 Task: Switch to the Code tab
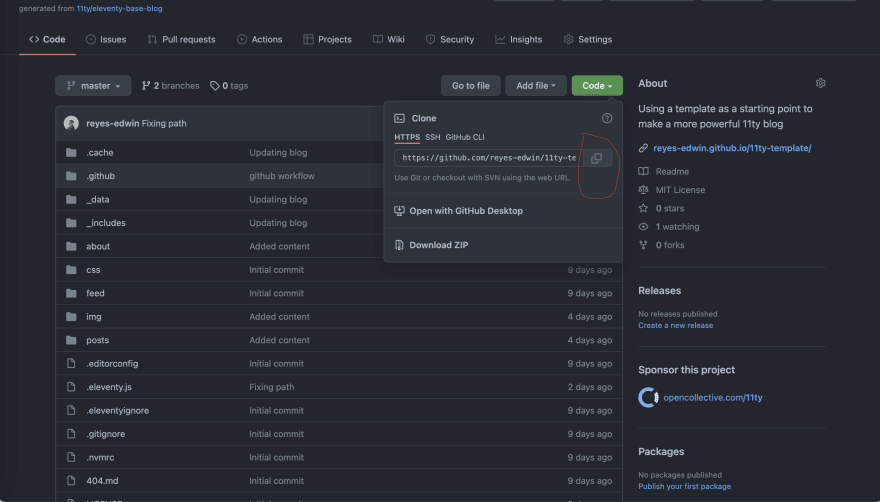(x=47, y=39)
